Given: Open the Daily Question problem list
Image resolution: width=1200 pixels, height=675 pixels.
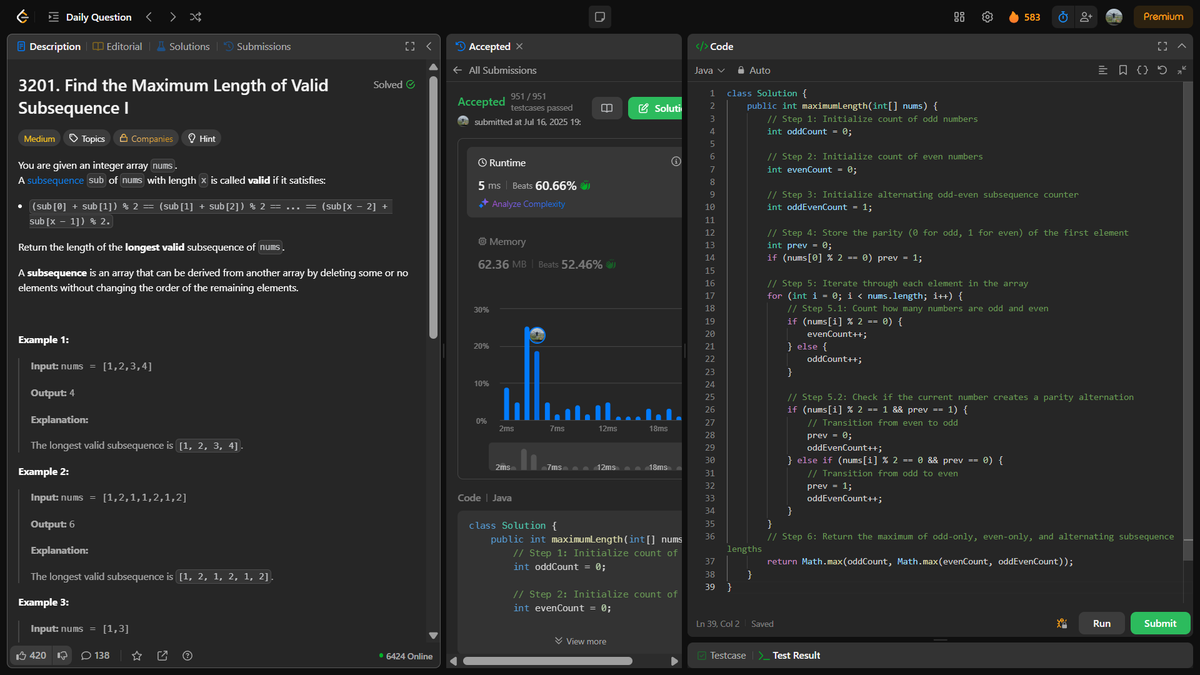Looking at the screenshot, I should (90, 17).
